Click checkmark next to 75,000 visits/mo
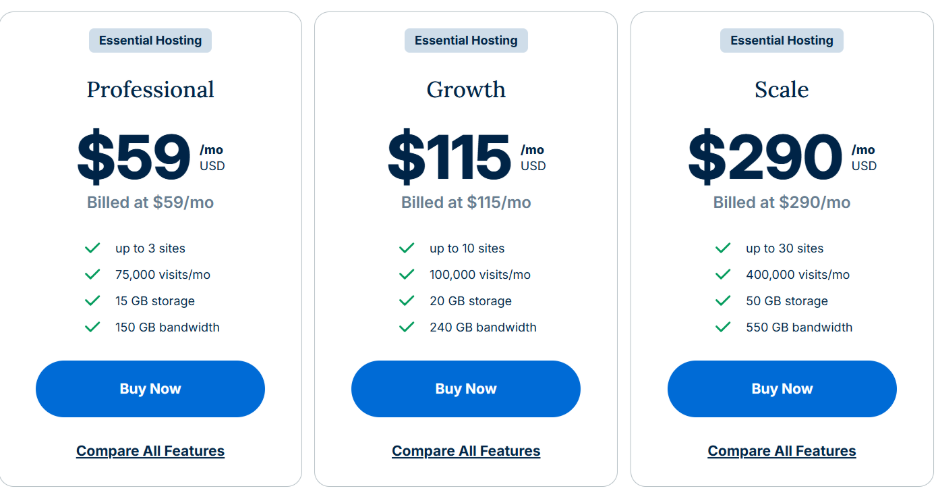 pyautogui.click(x=93, y=274)
